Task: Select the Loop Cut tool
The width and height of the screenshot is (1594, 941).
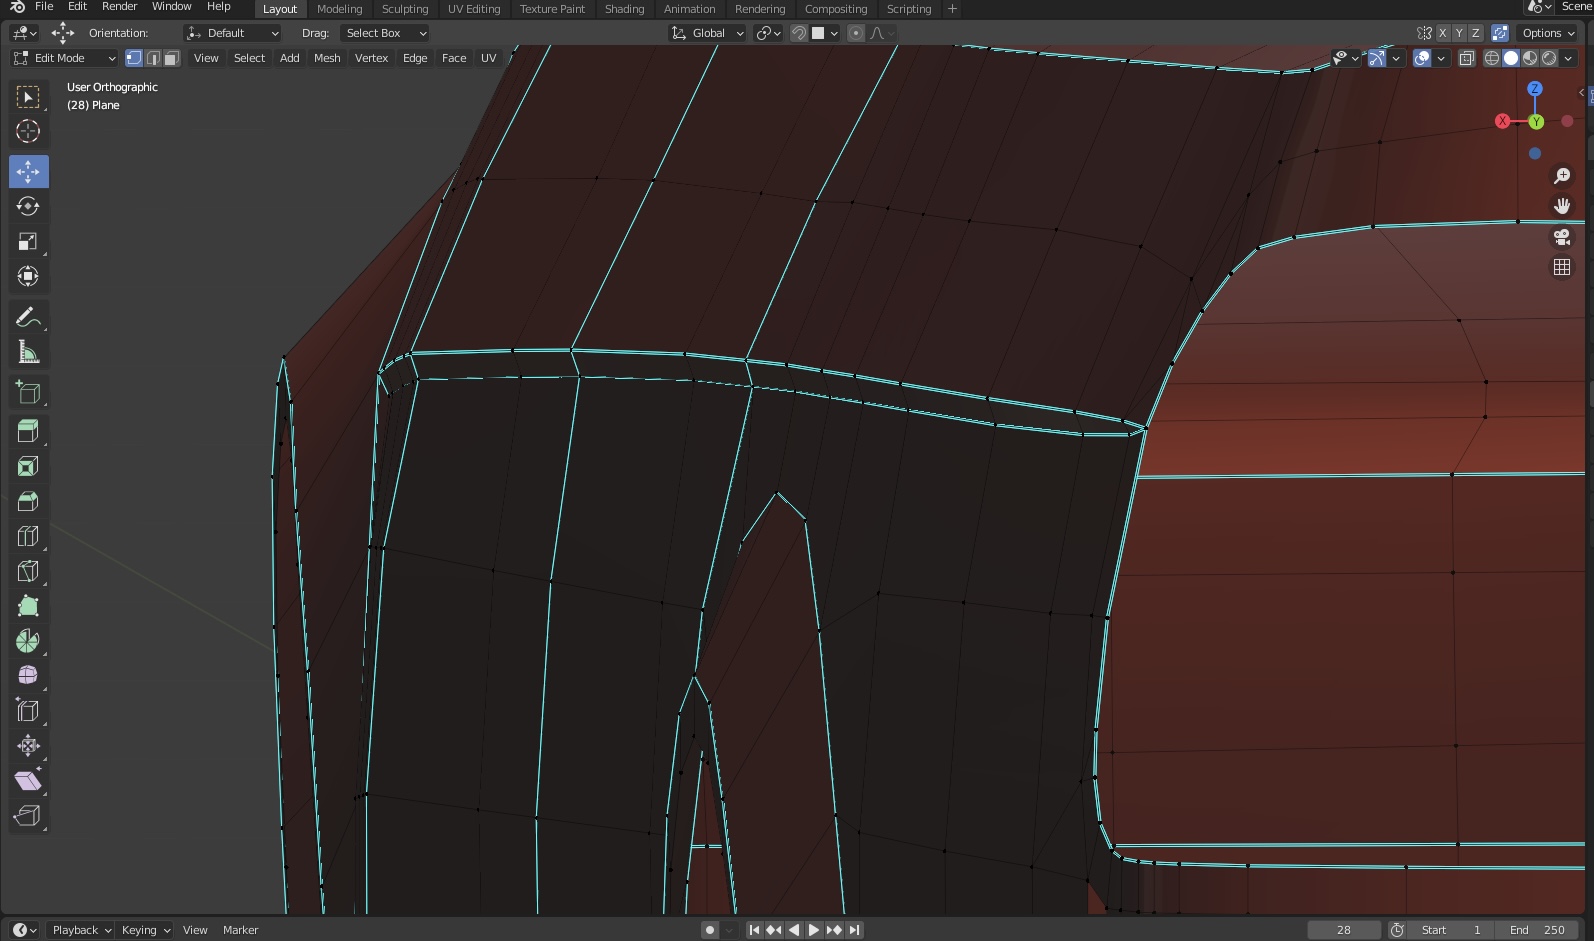Action: (x=28, y=536)
